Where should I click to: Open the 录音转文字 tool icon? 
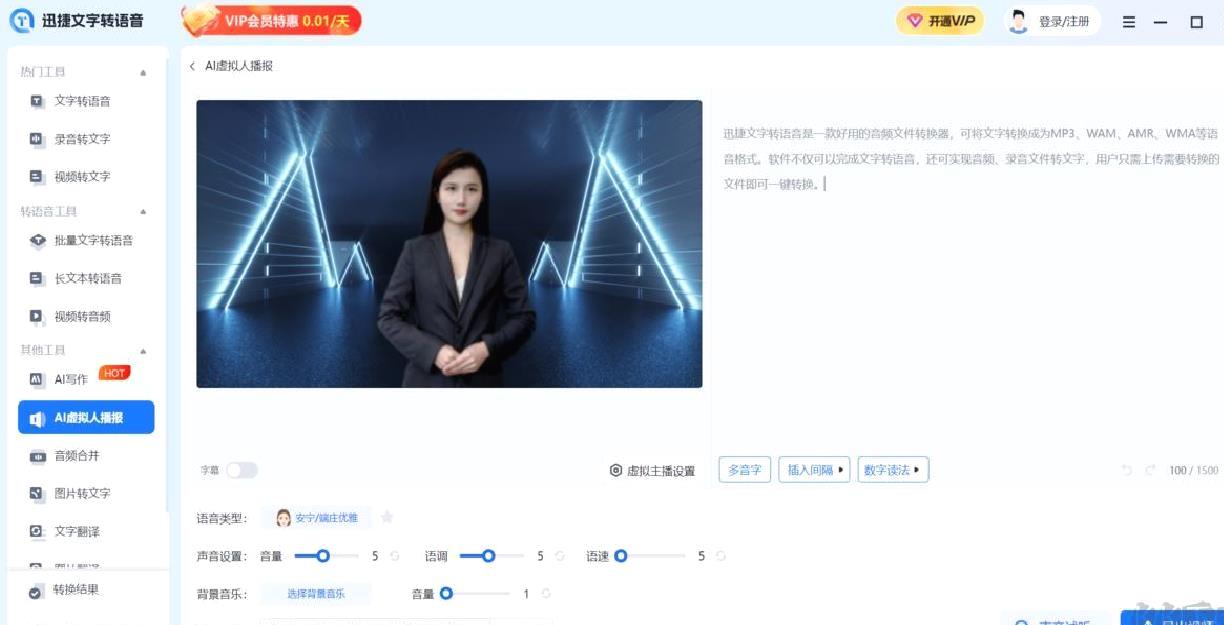37,139
